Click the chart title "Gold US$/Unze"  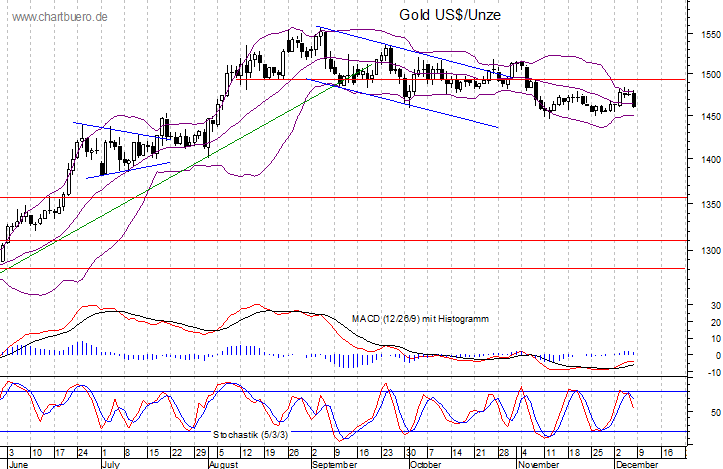pyautogui.click(x=450, y=15)
